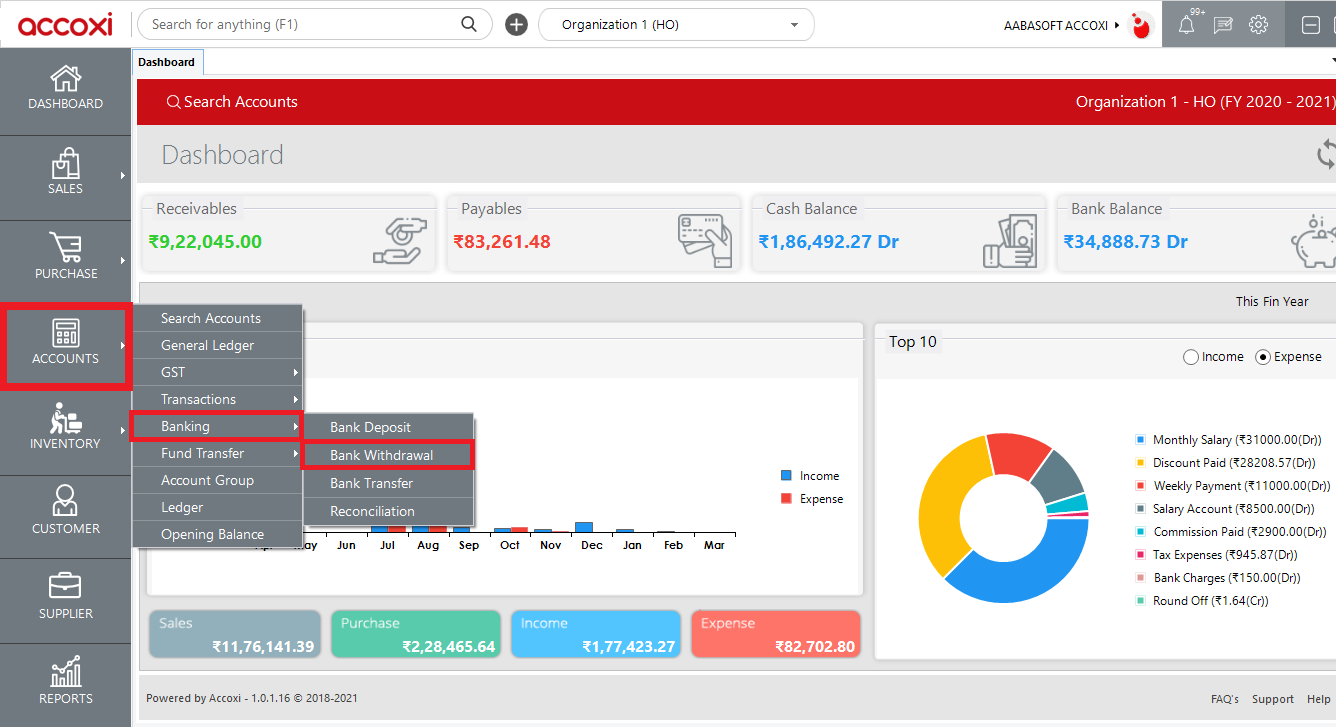The width and height of the screenshot is (1336, 727).
Task: Open the Support link
Action: click(1273, 699)
